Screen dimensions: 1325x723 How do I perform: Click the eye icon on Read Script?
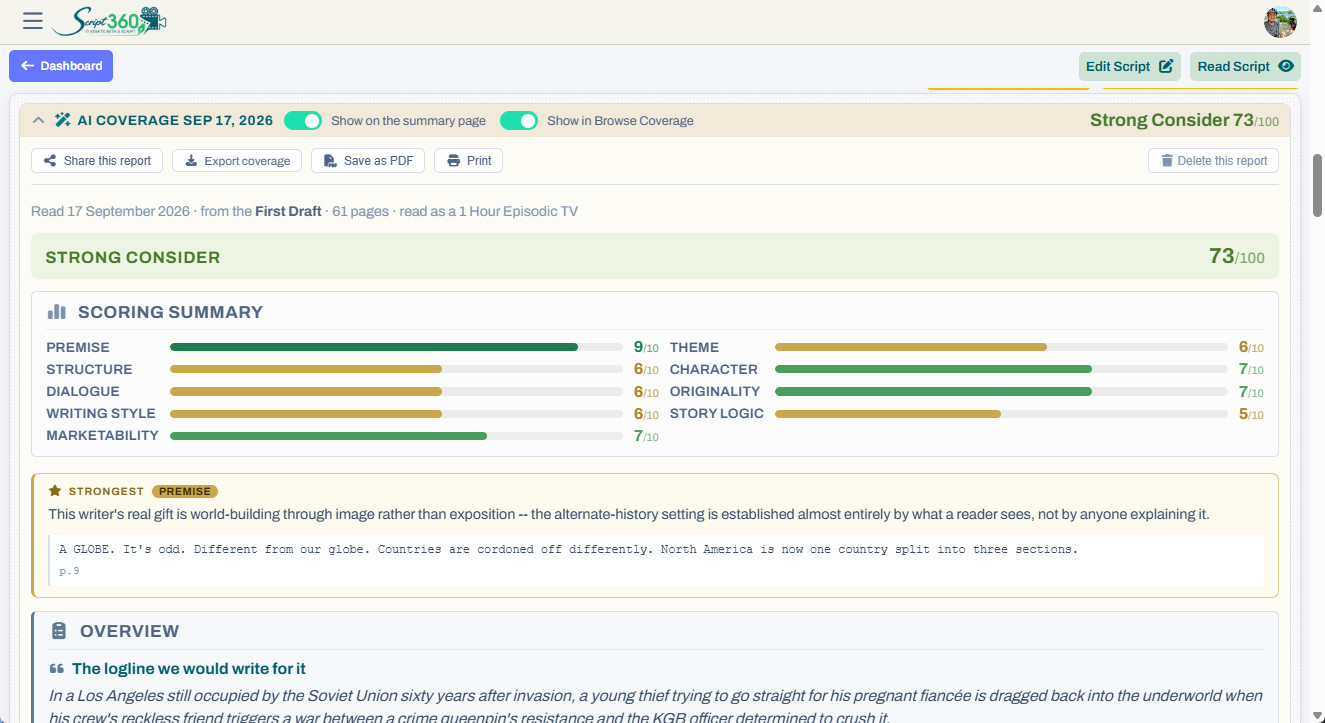1286,67
